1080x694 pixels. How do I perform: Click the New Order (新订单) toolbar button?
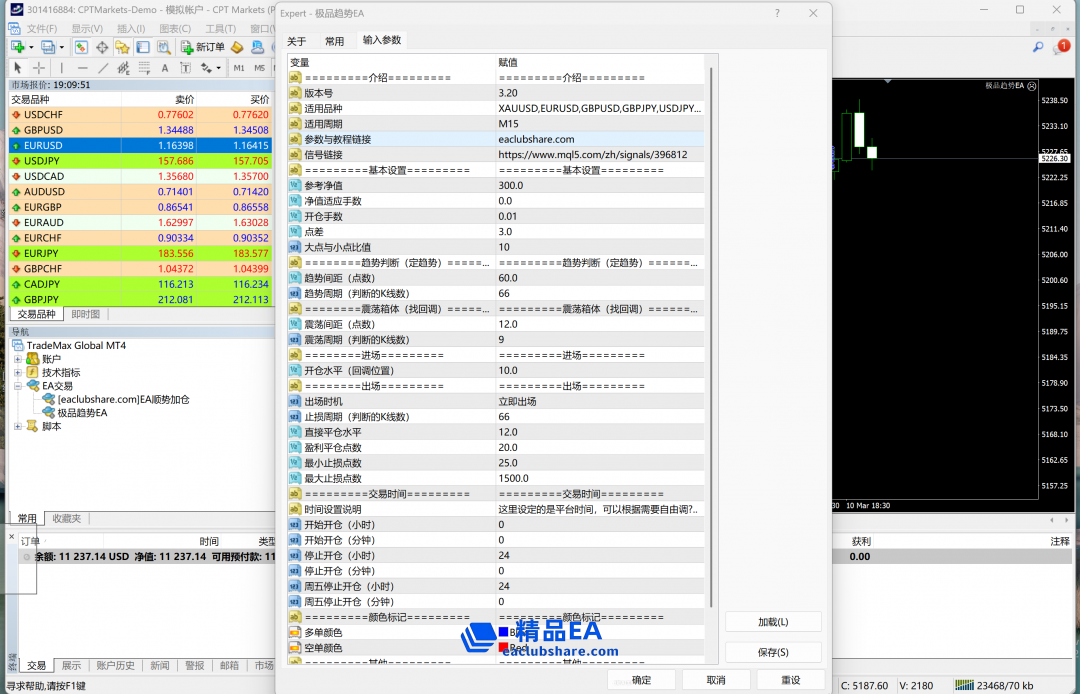(203, 47)
